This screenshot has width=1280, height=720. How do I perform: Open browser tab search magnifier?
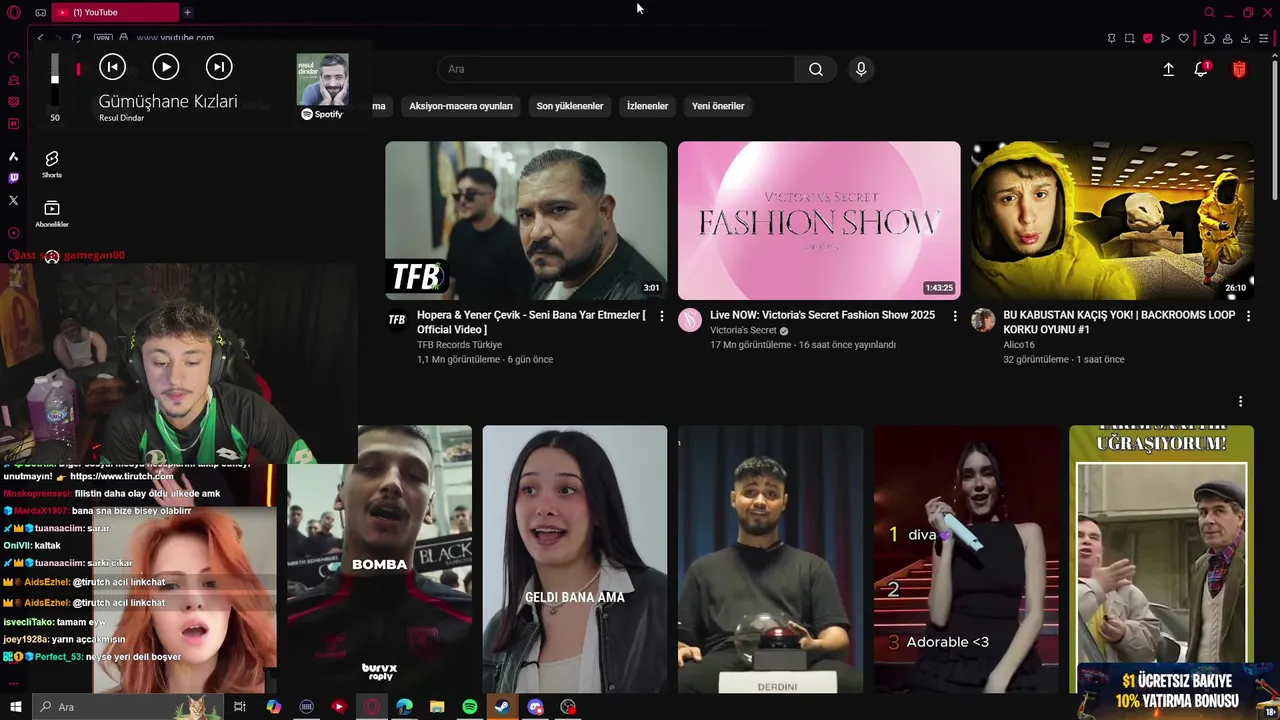[x=1209, y=12]
